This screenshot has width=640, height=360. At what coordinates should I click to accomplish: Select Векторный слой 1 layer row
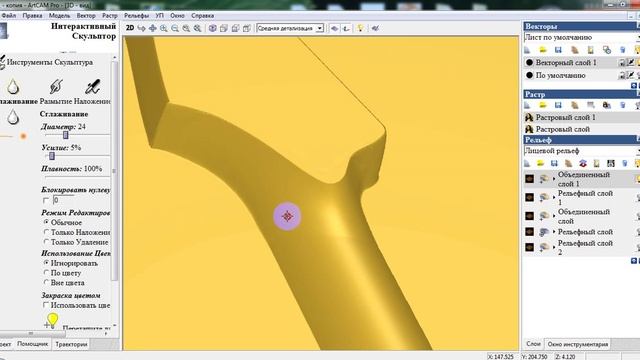581,62
